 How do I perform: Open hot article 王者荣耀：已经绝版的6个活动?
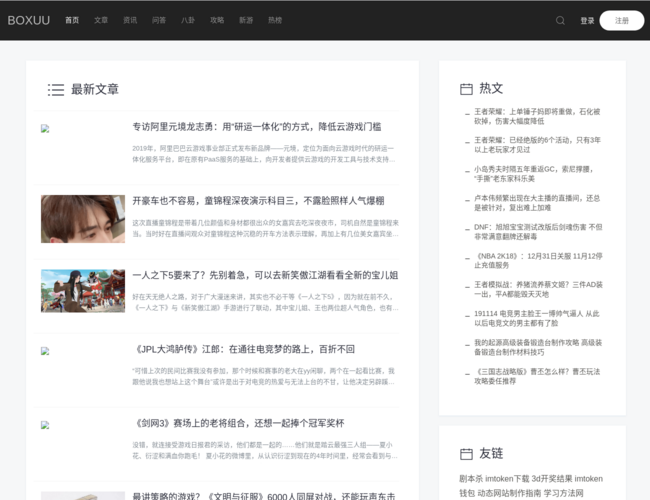click(x=537, y=145)
